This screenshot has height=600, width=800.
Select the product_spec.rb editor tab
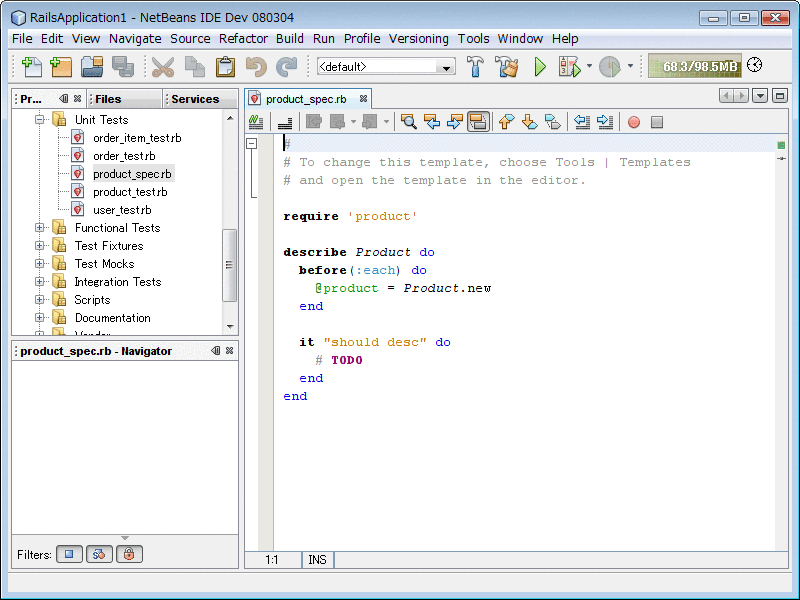[x=306, y=99]
